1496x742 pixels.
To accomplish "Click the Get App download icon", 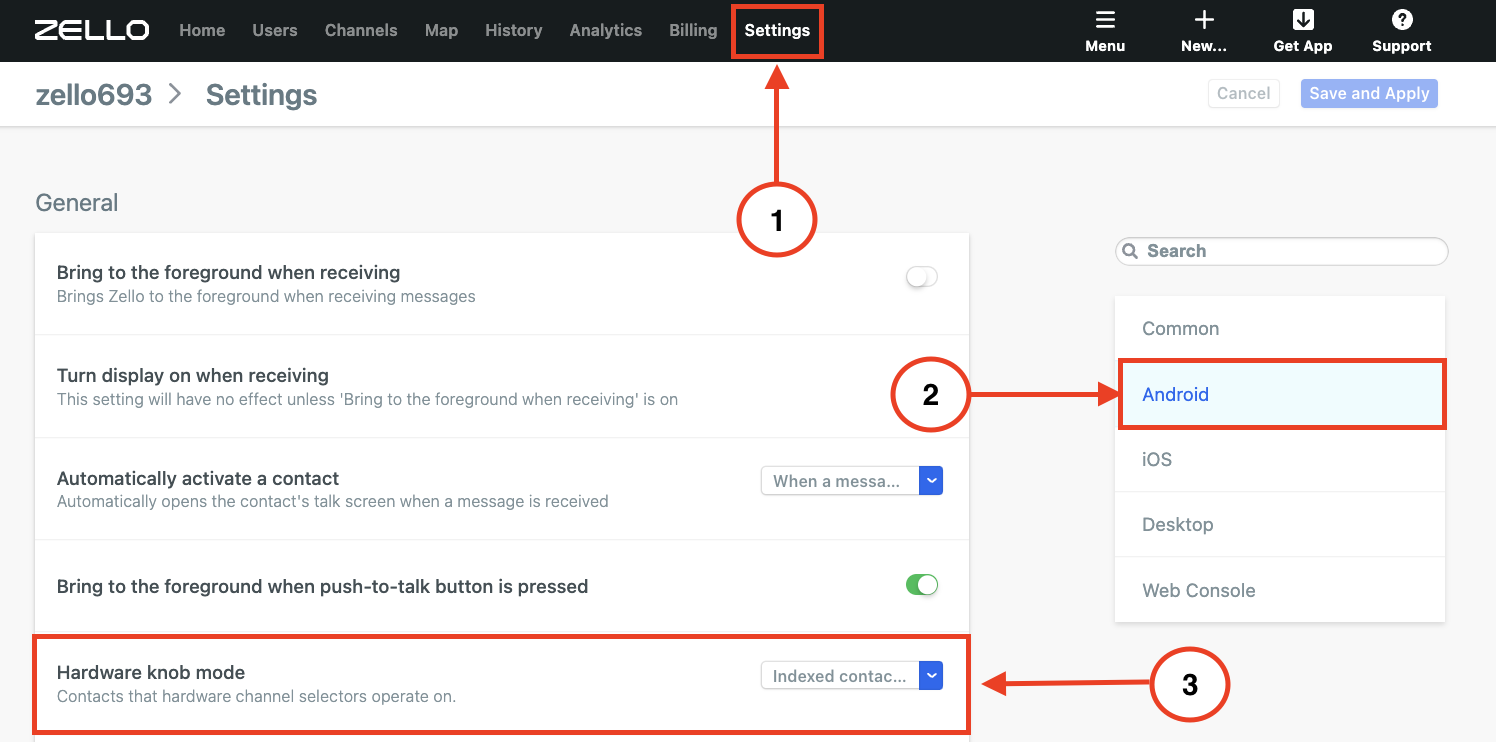I will tap(1303, 20).
